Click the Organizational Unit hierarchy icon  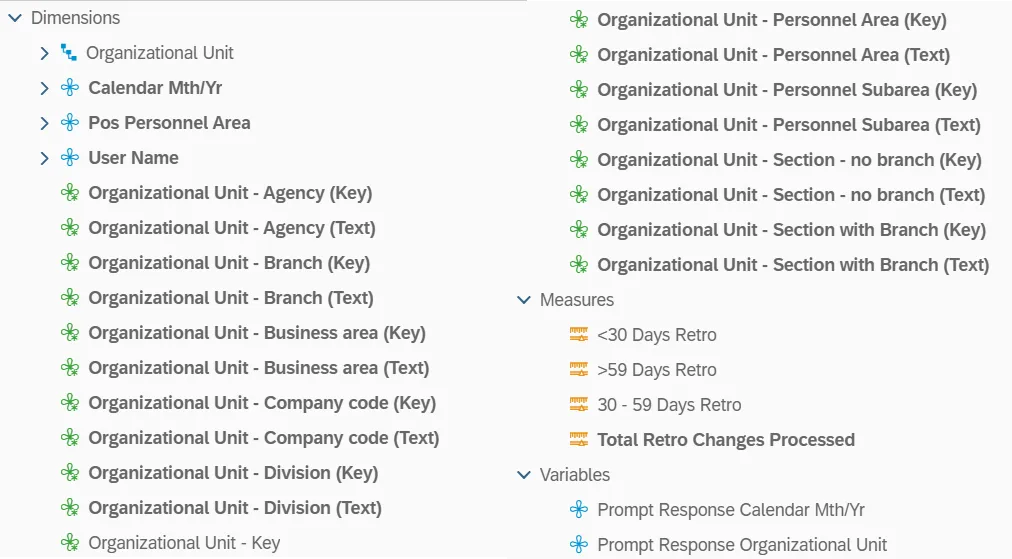[69, 53]
